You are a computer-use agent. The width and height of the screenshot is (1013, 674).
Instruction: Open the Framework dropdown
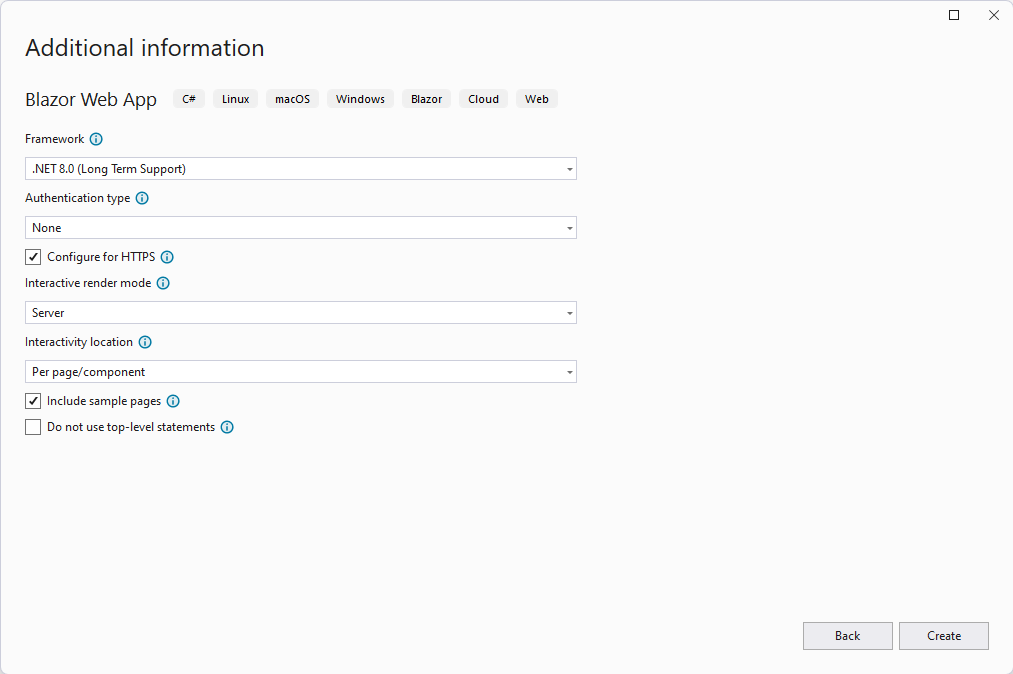tap(300, 169)
